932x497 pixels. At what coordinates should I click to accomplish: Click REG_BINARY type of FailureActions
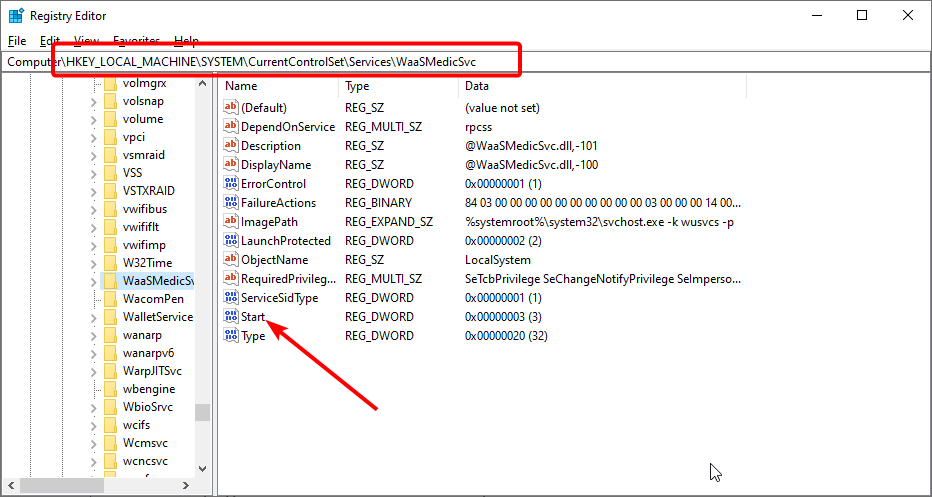tap(378, 203)
